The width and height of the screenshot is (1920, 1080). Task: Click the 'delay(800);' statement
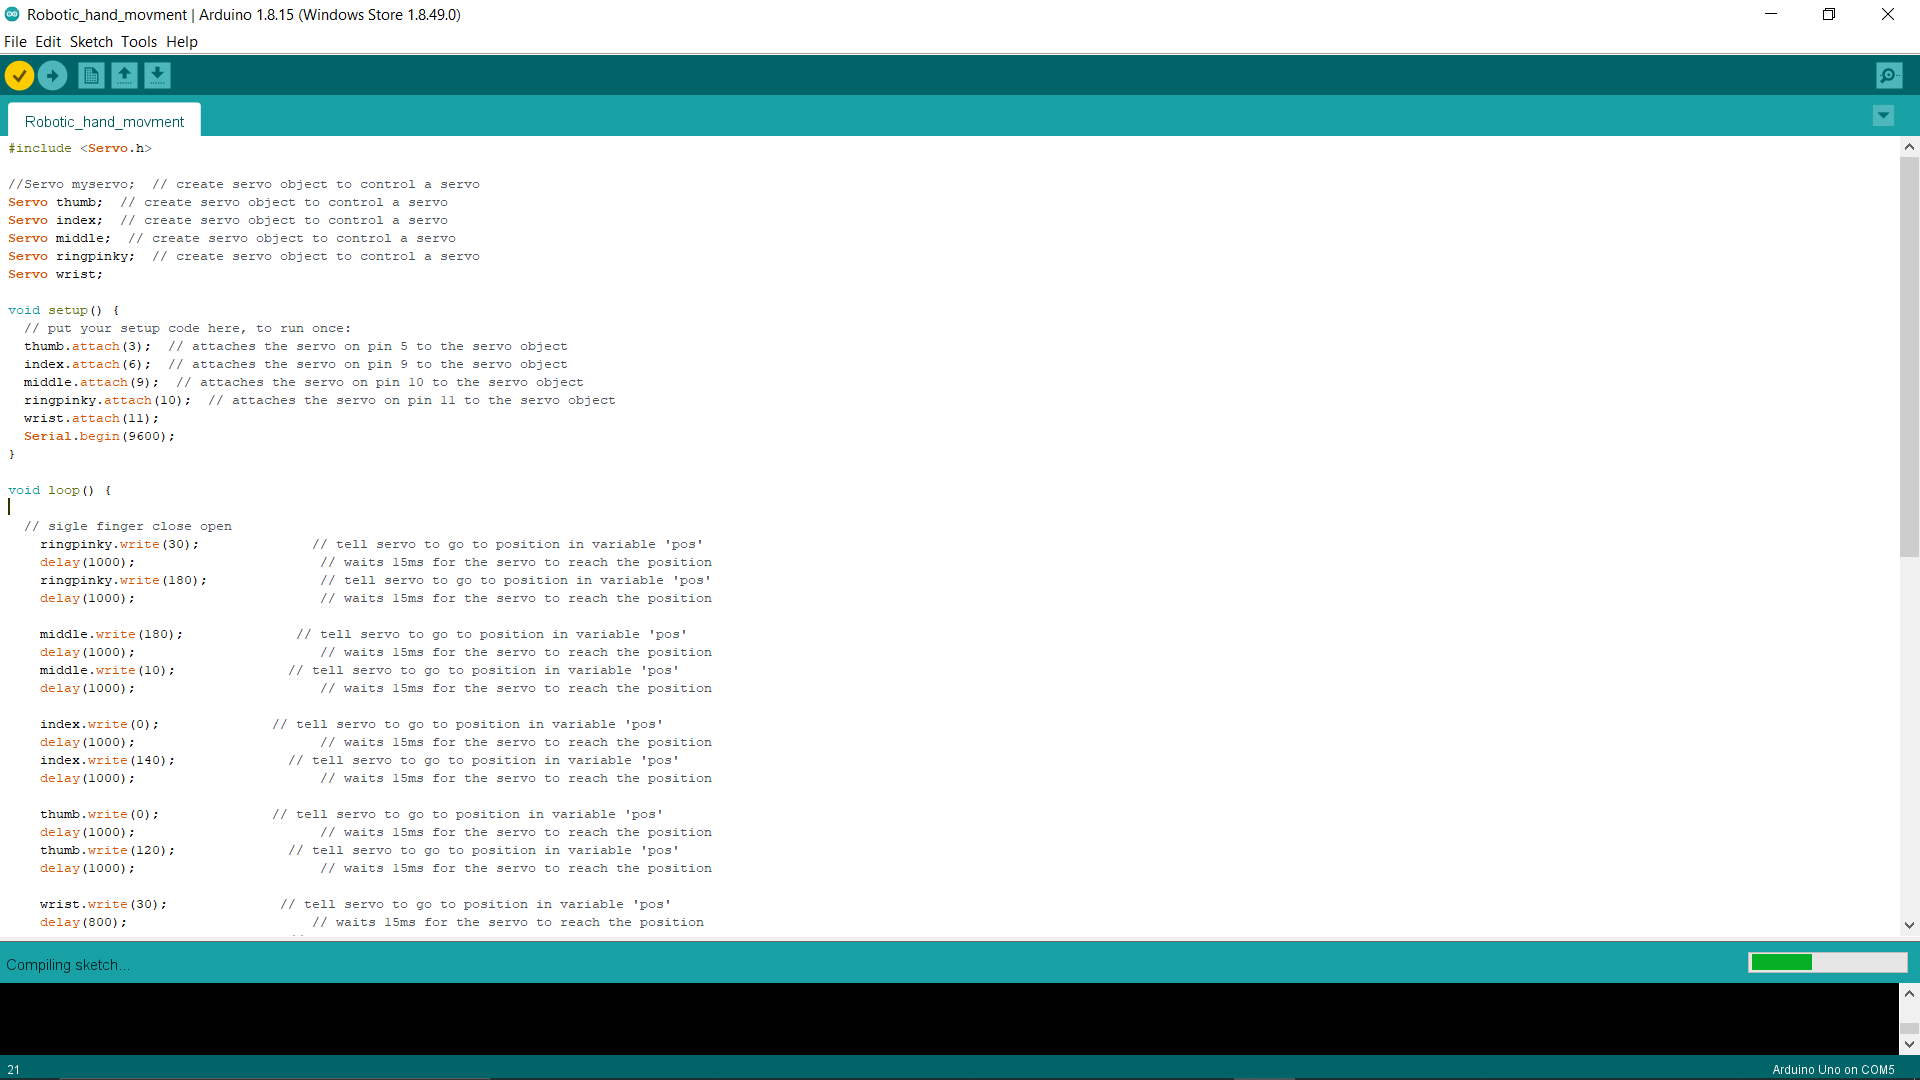pos(83,922)
